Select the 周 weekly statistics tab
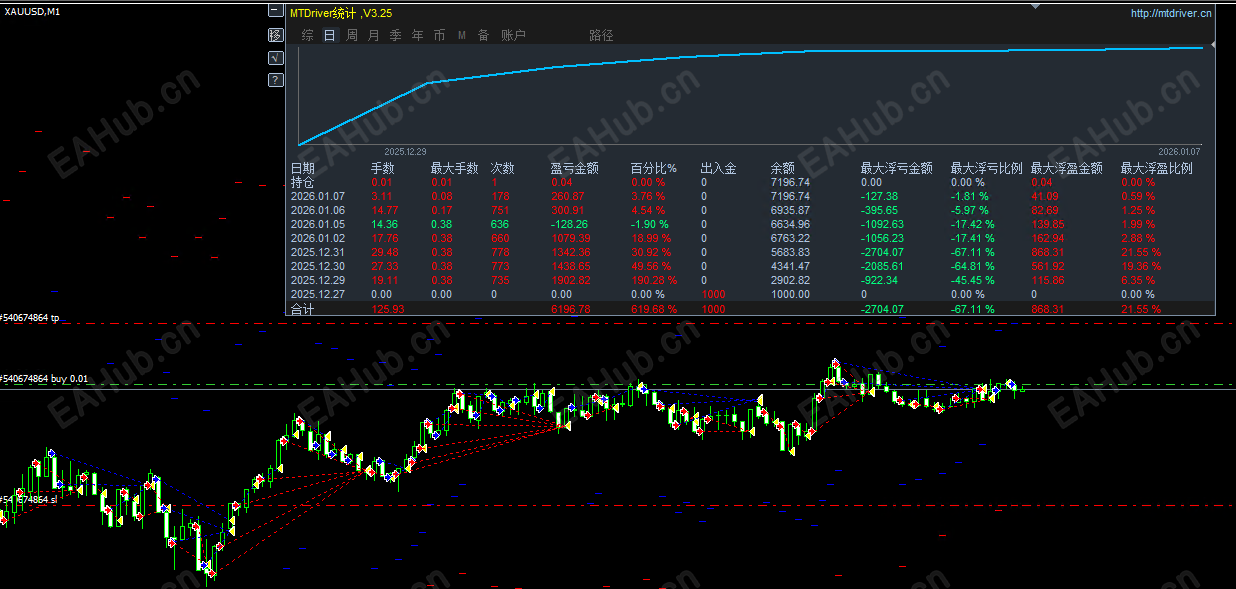 pyautogui.click(x=352, y=35)
